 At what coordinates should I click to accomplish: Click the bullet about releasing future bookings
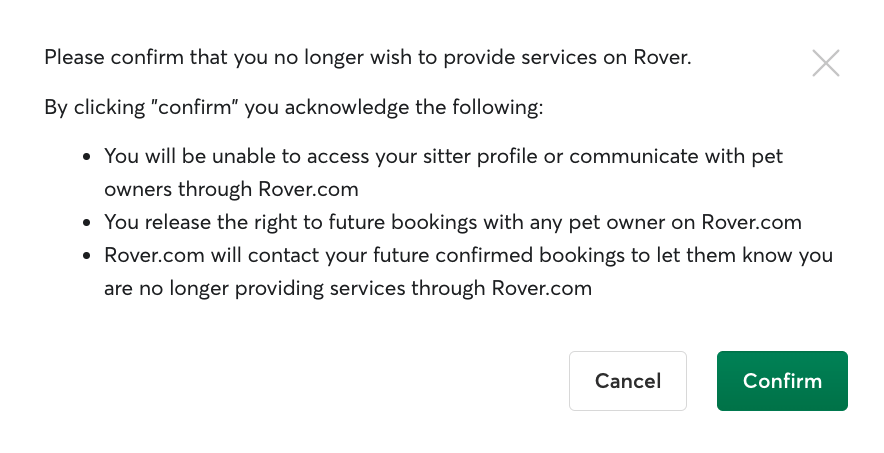click(x=453, y=222)
